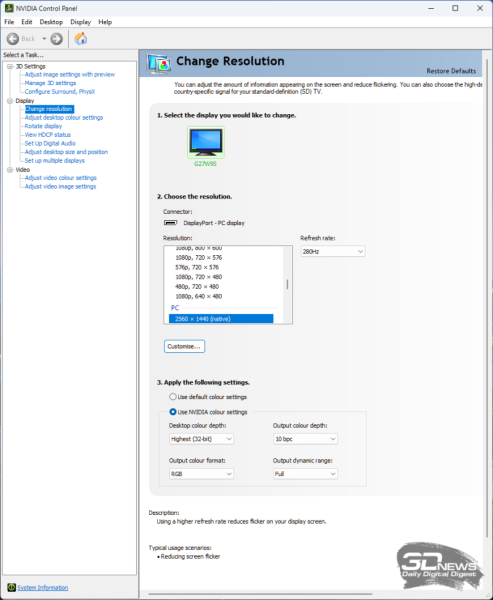Open the Desktop menu
The width and height of the screenshot is (493, 600).
click(51, 22)
